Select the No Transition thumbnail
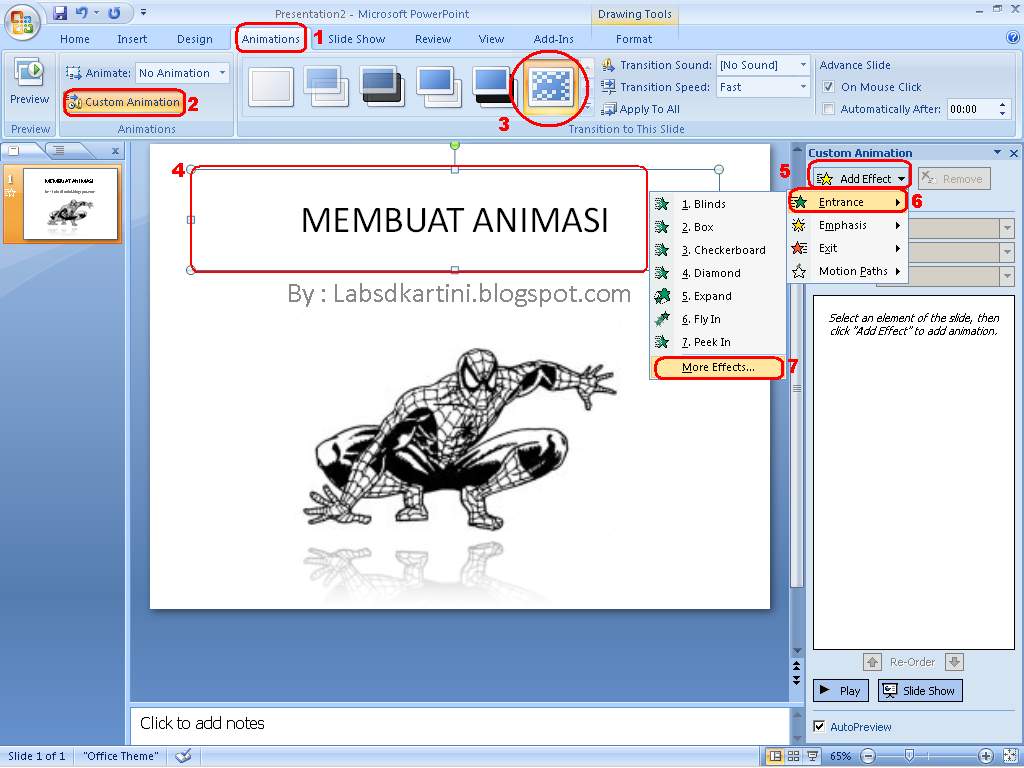Viewport: 1024px width, 768px height. [271, 86]
